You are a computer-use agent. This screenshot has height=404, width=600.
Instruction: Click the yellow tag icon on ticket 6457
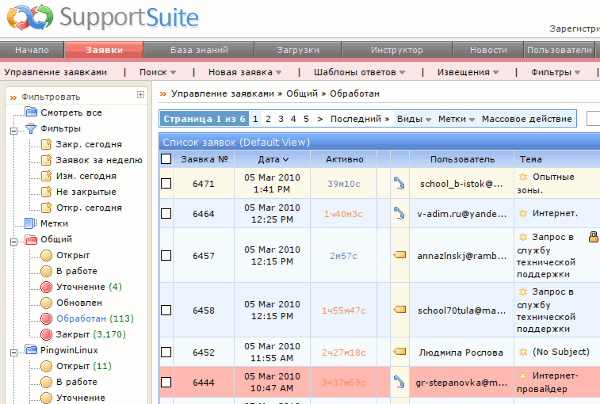[x=399, y=256]
